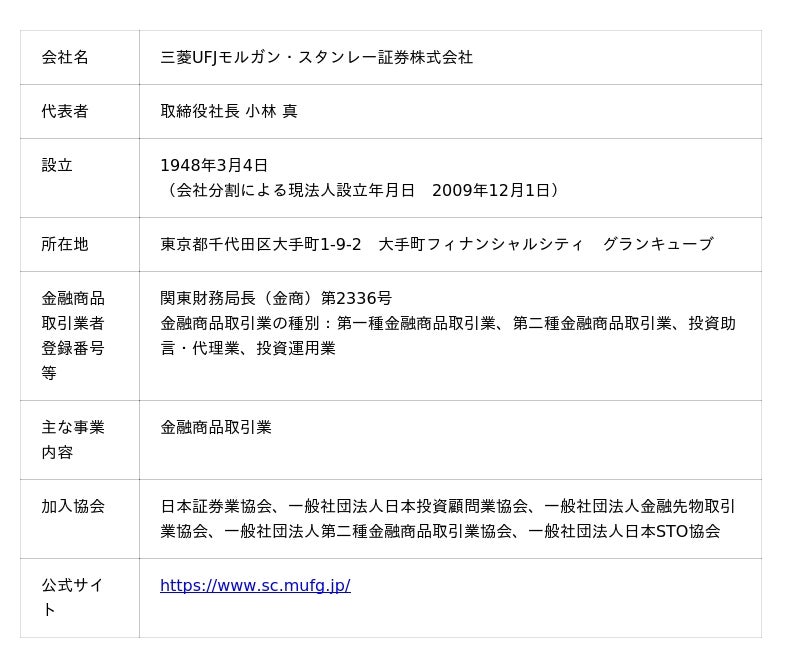Click the グランキューブ building name
This screenshot has width=800, height=668.
[657, 245]
